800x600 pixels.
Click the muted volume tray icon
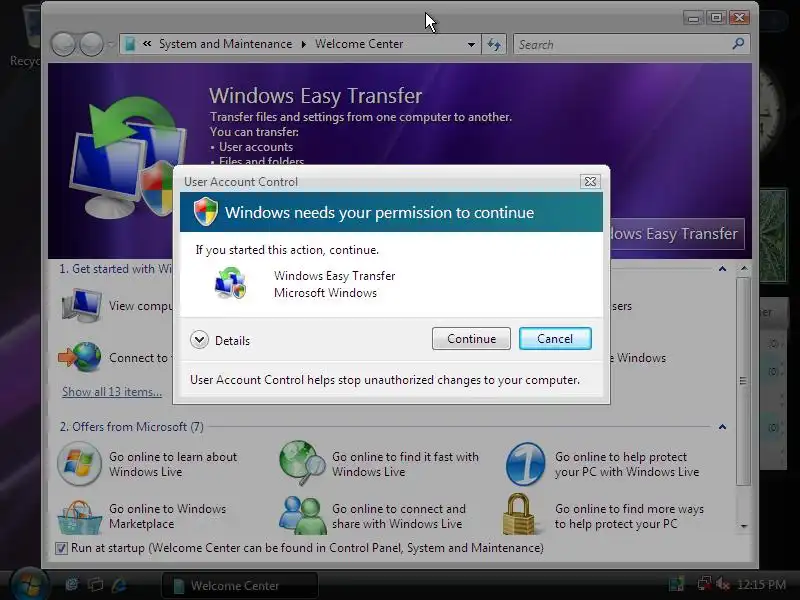(x=723, y=584)
